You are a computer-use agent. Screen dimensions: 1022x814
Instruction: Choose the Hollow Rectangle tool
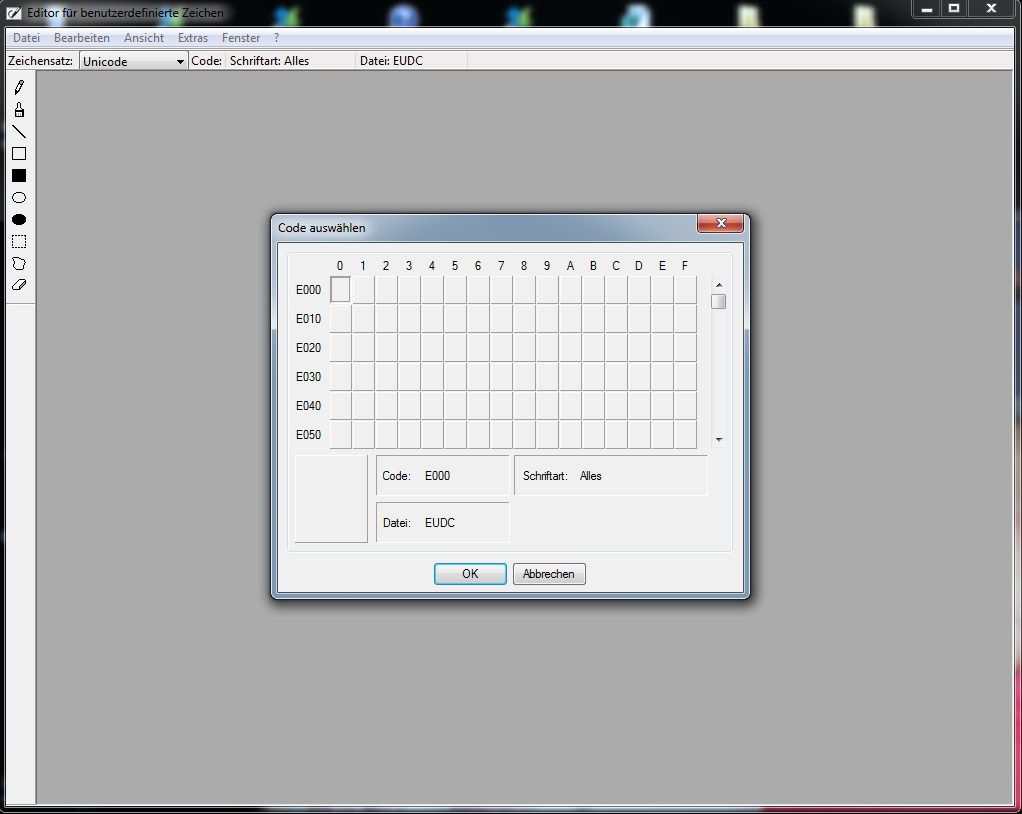click(18, 154)
